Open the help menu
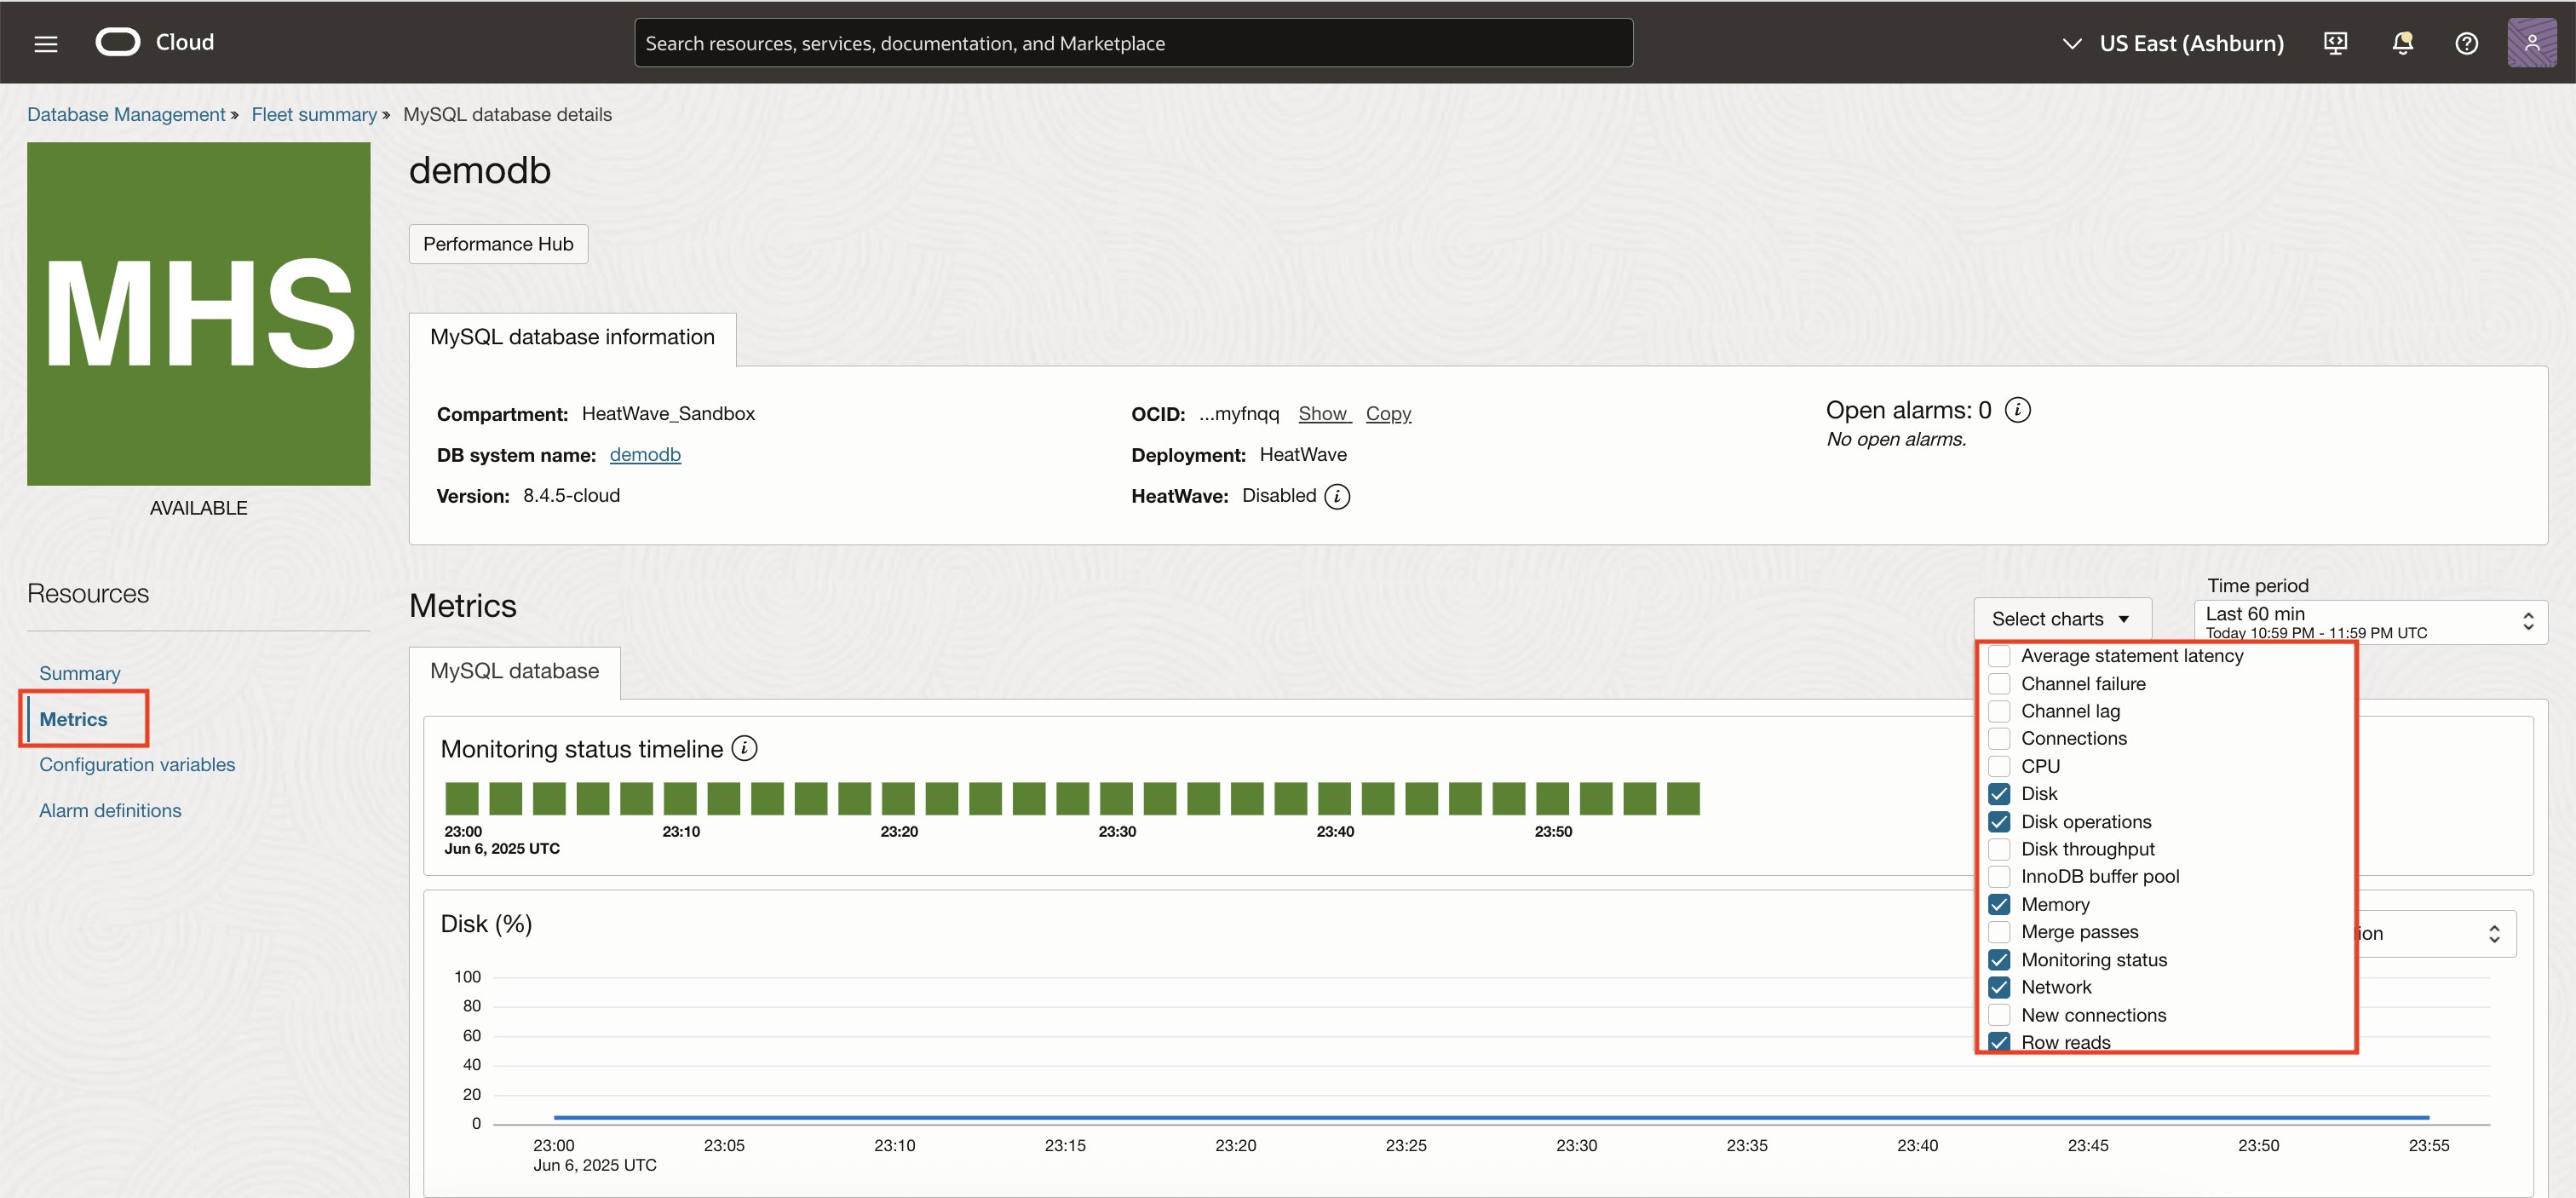 coord(2467,42)
